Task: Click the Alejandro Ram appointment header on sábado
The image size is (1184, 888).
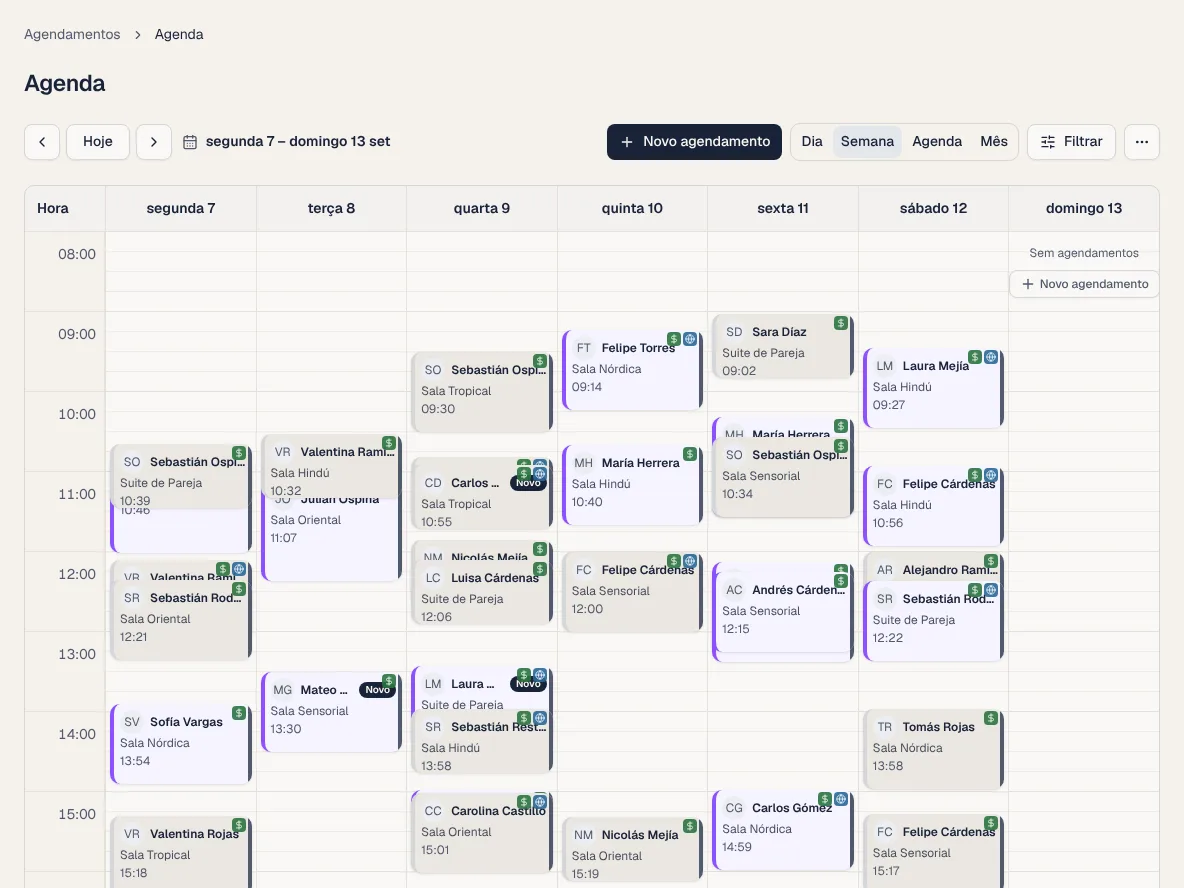Action: pos(933,568)
